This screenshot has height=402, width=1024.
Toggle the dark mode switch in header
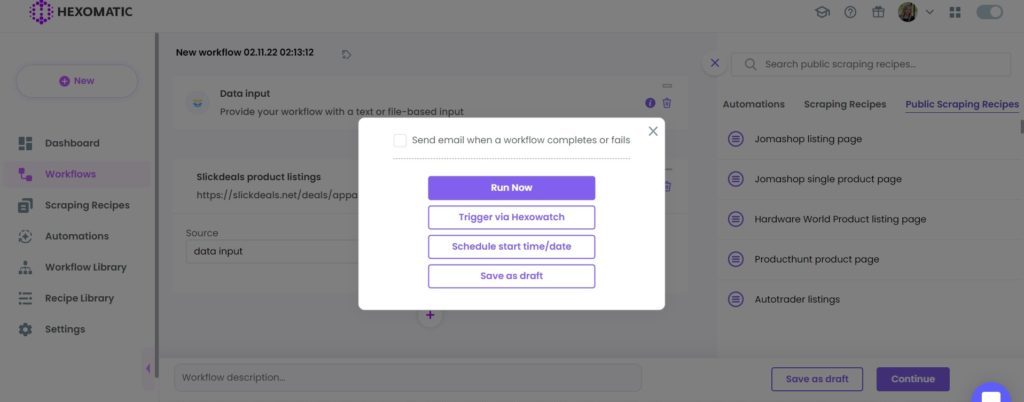[989, 12]
